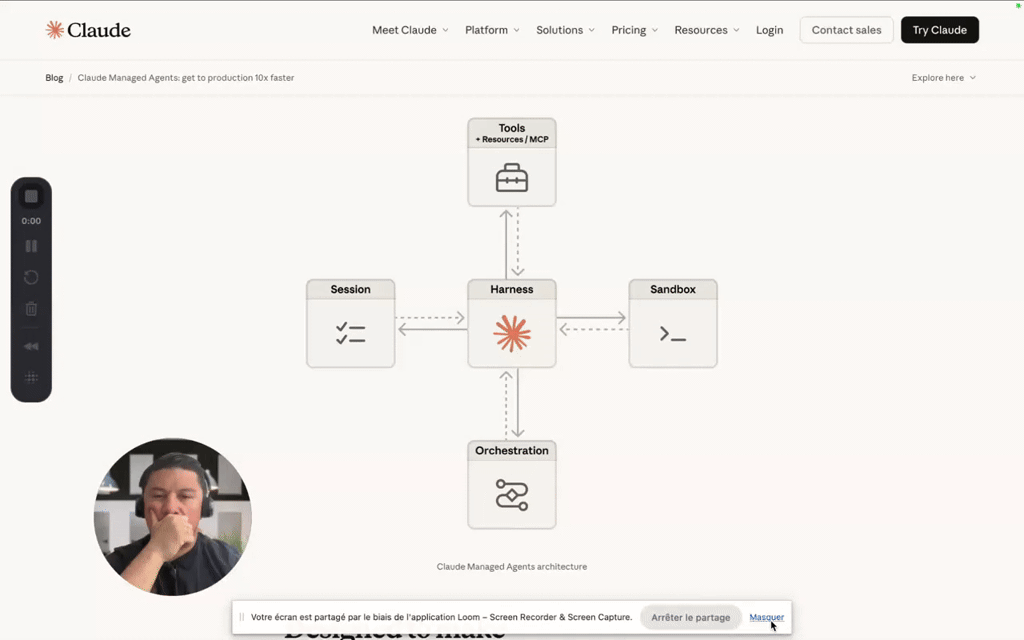Click the Loom recording timer 0:00
Viewport: 1024px width, 640px height.
[x=31, y=221]
